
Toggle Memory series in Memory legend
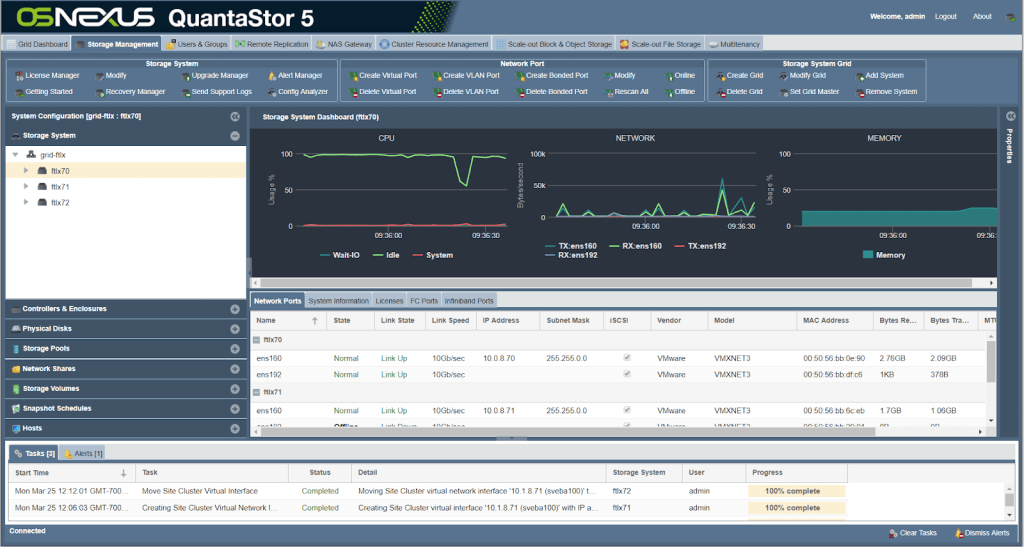click(884, 255)
